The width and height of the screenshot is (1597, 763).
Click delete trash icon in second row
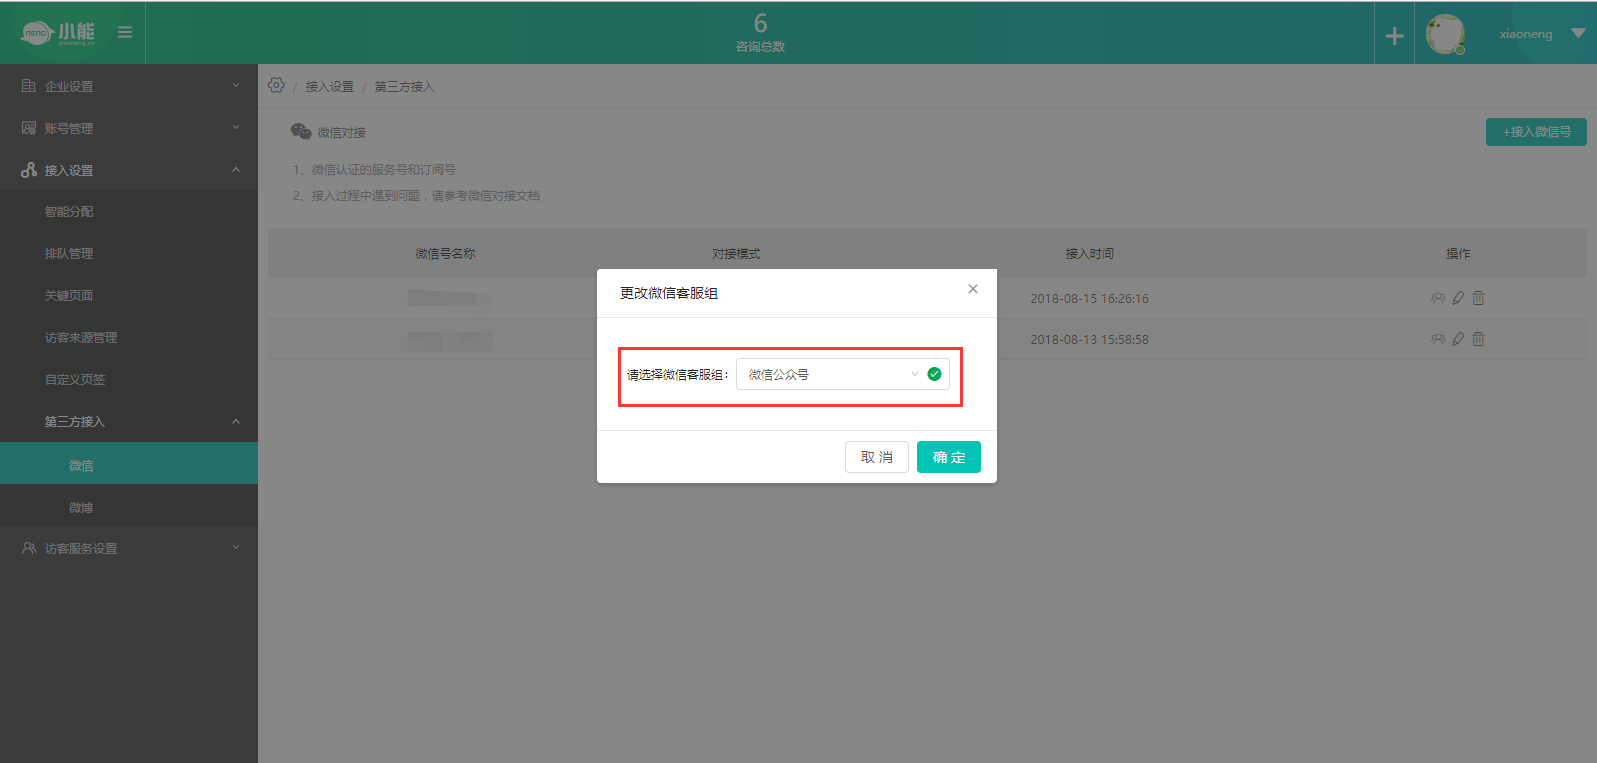click(x=1478, y=339)
